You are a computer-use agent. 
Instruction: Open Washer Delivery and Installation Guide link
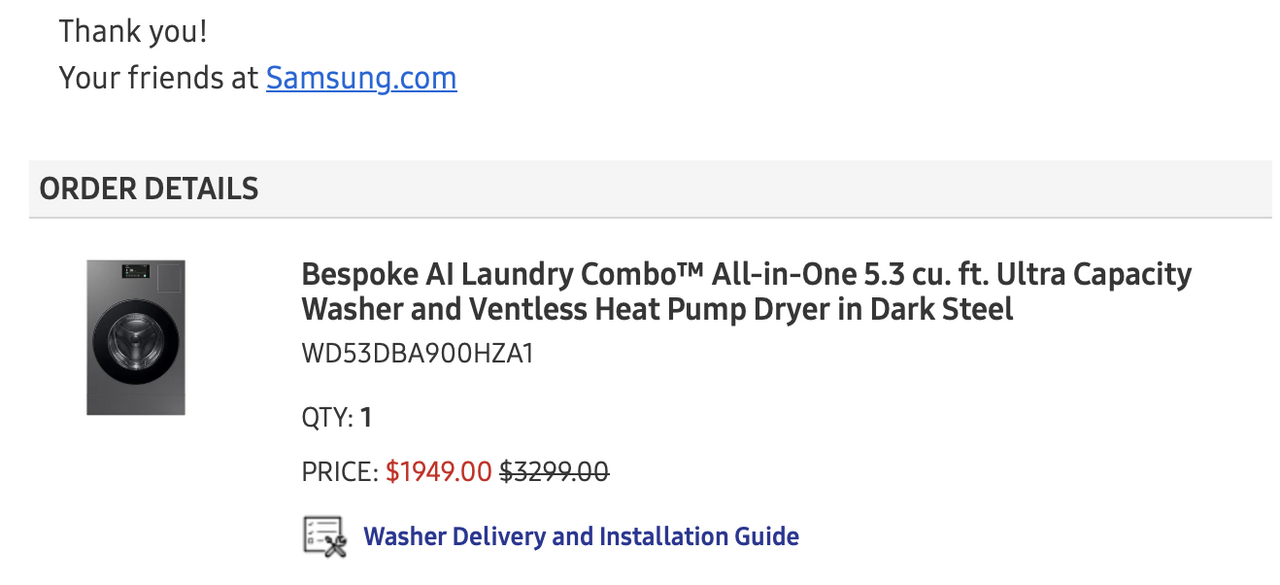(580, 537)
